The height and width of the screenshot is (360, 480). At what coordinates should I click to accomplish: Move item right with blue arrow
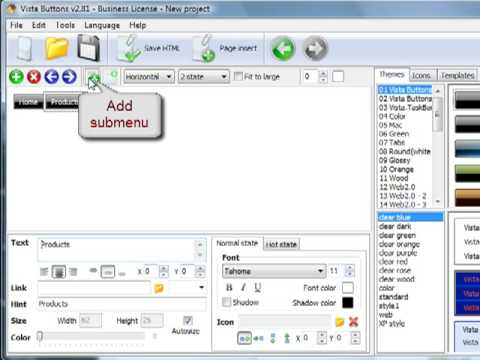tap(69, 77)
